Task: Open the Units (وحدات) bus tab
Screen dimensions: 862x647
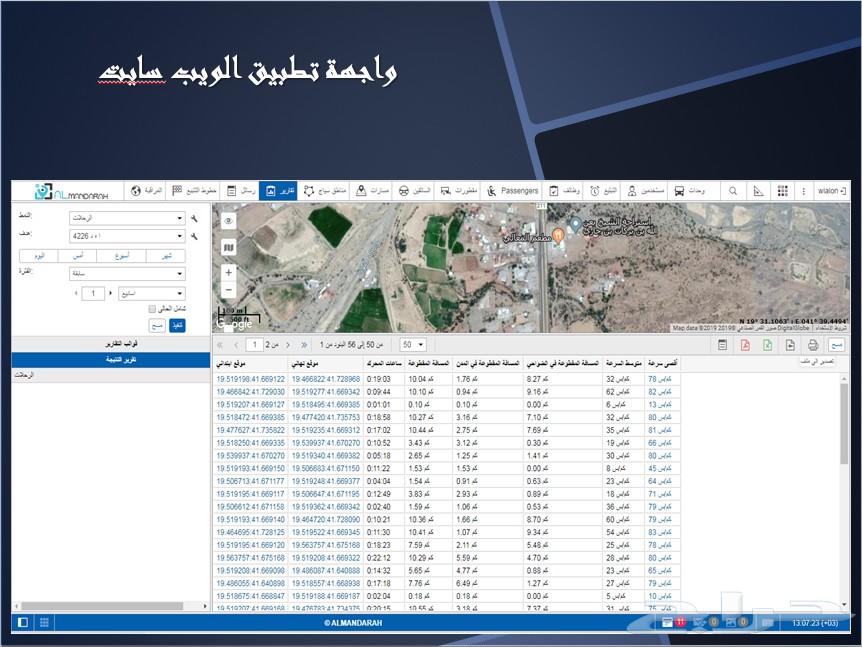Action: [689, 191]
